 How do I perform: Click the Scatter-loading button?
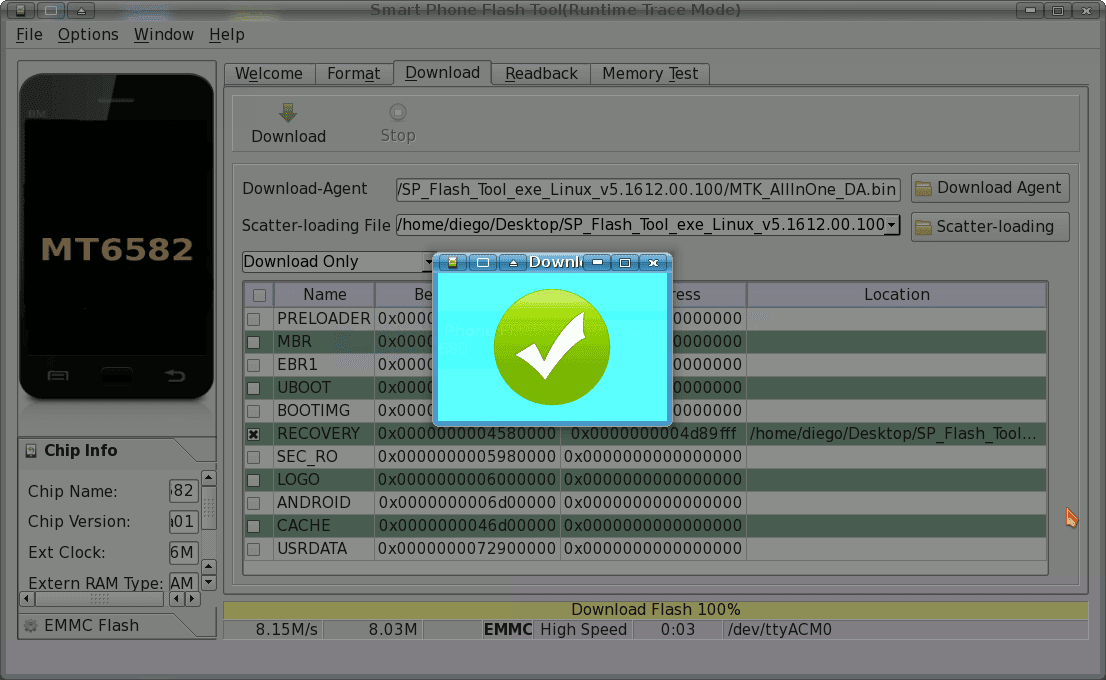pyautogui.click(x=990, y=226)
